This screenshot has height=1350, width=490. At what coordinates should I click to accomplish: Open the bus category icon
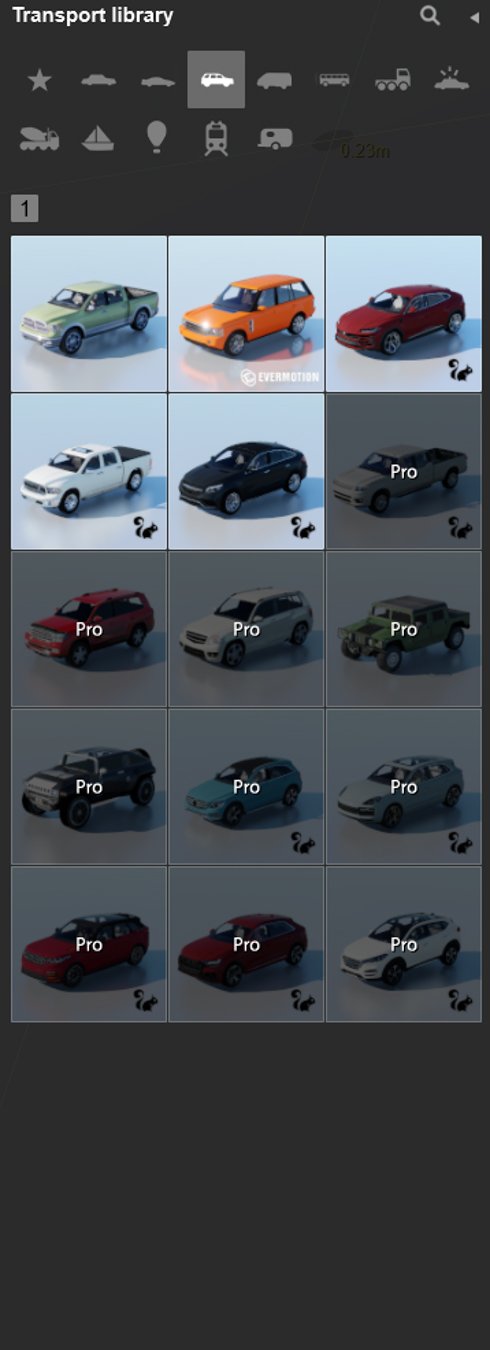334,80
